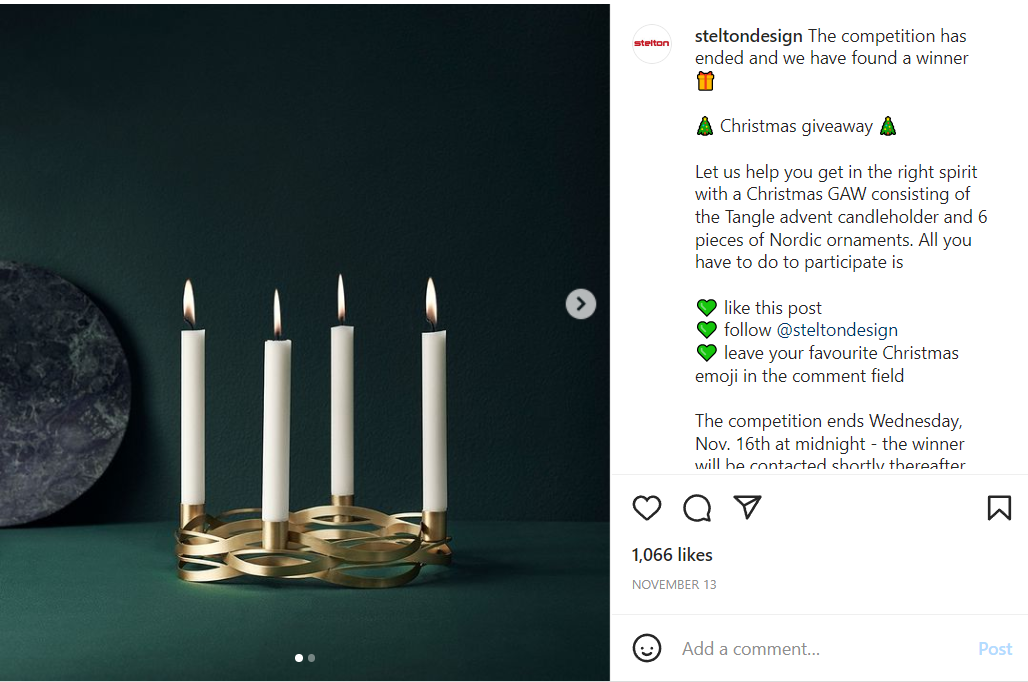1028x682 pixels.
Task: Select the first carousel dot indicator
Action: click(x=298, y=658)
